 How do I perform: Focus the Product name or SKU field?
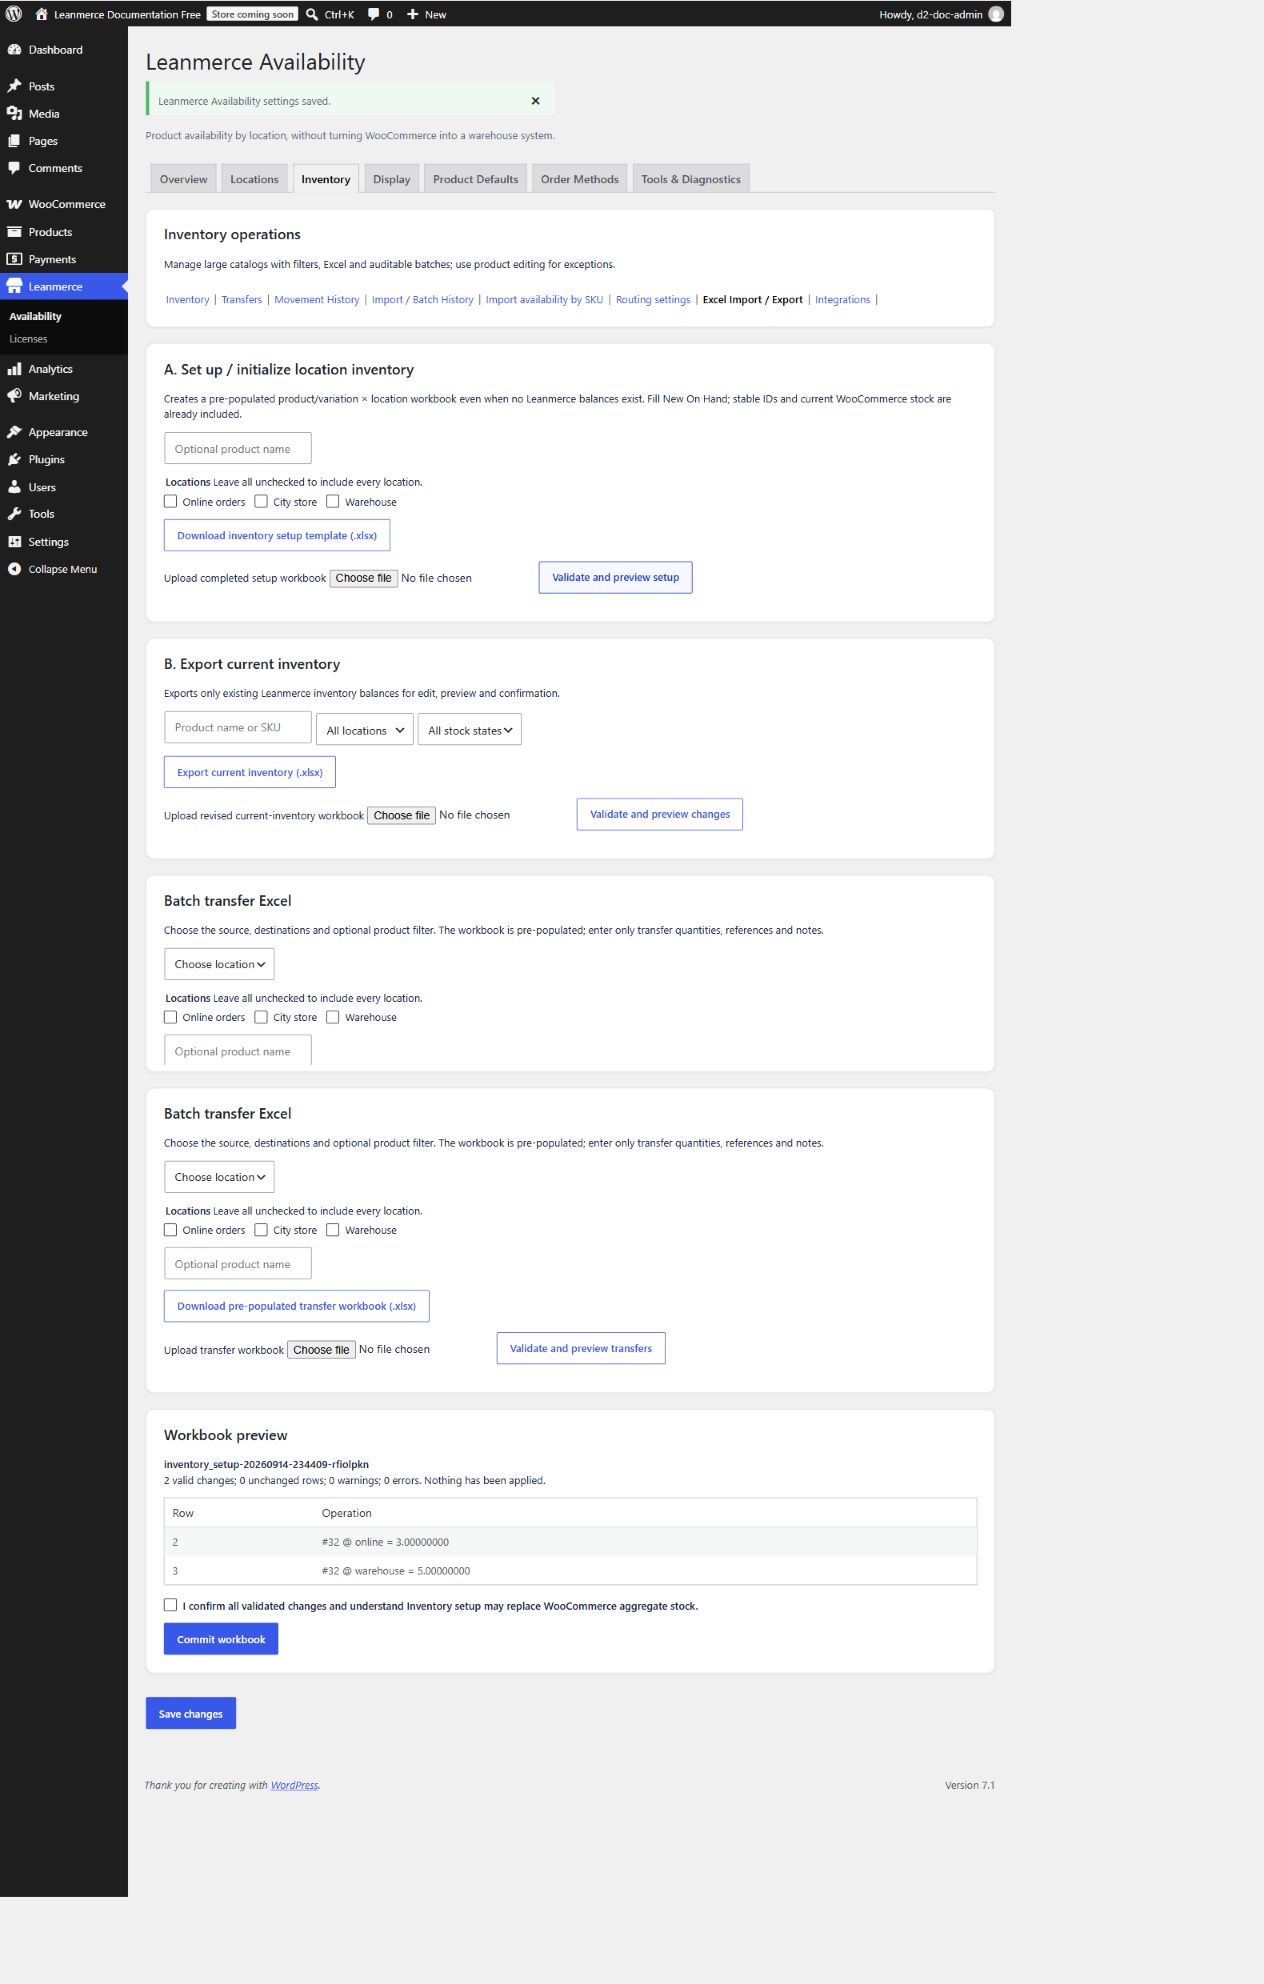click(238, 727)
